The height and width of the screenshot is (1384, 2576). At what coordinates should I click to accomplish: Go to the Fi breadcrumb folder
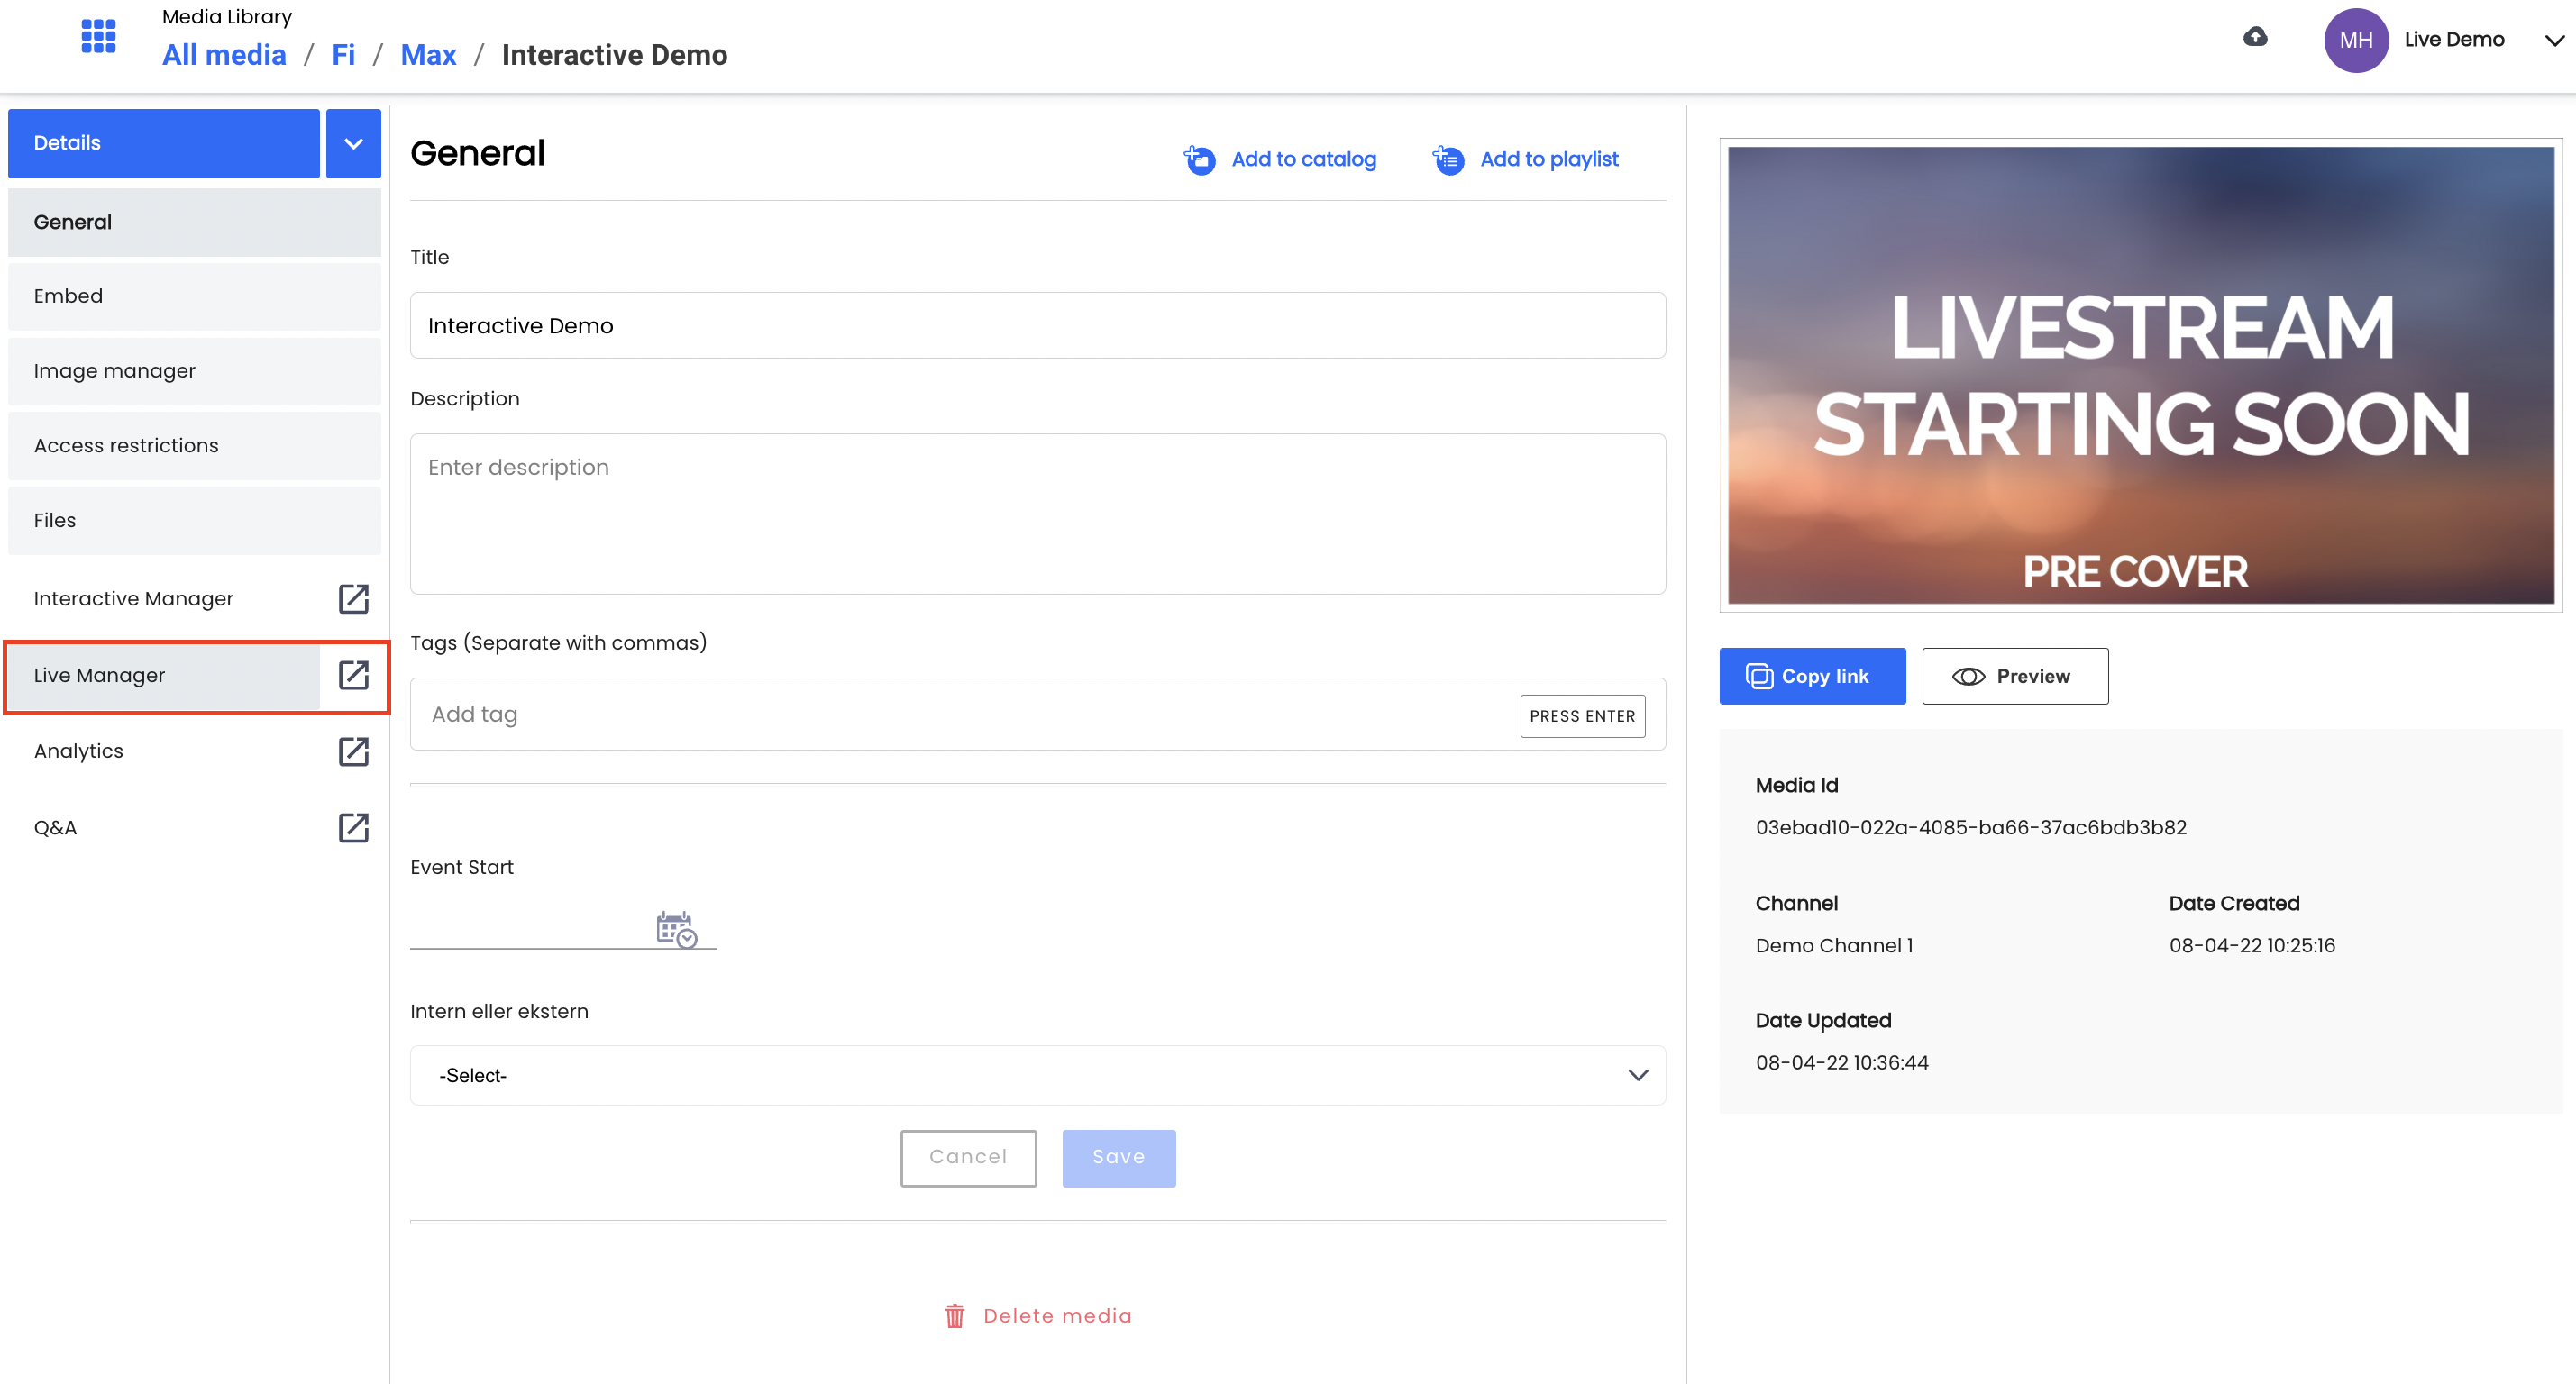343,55
